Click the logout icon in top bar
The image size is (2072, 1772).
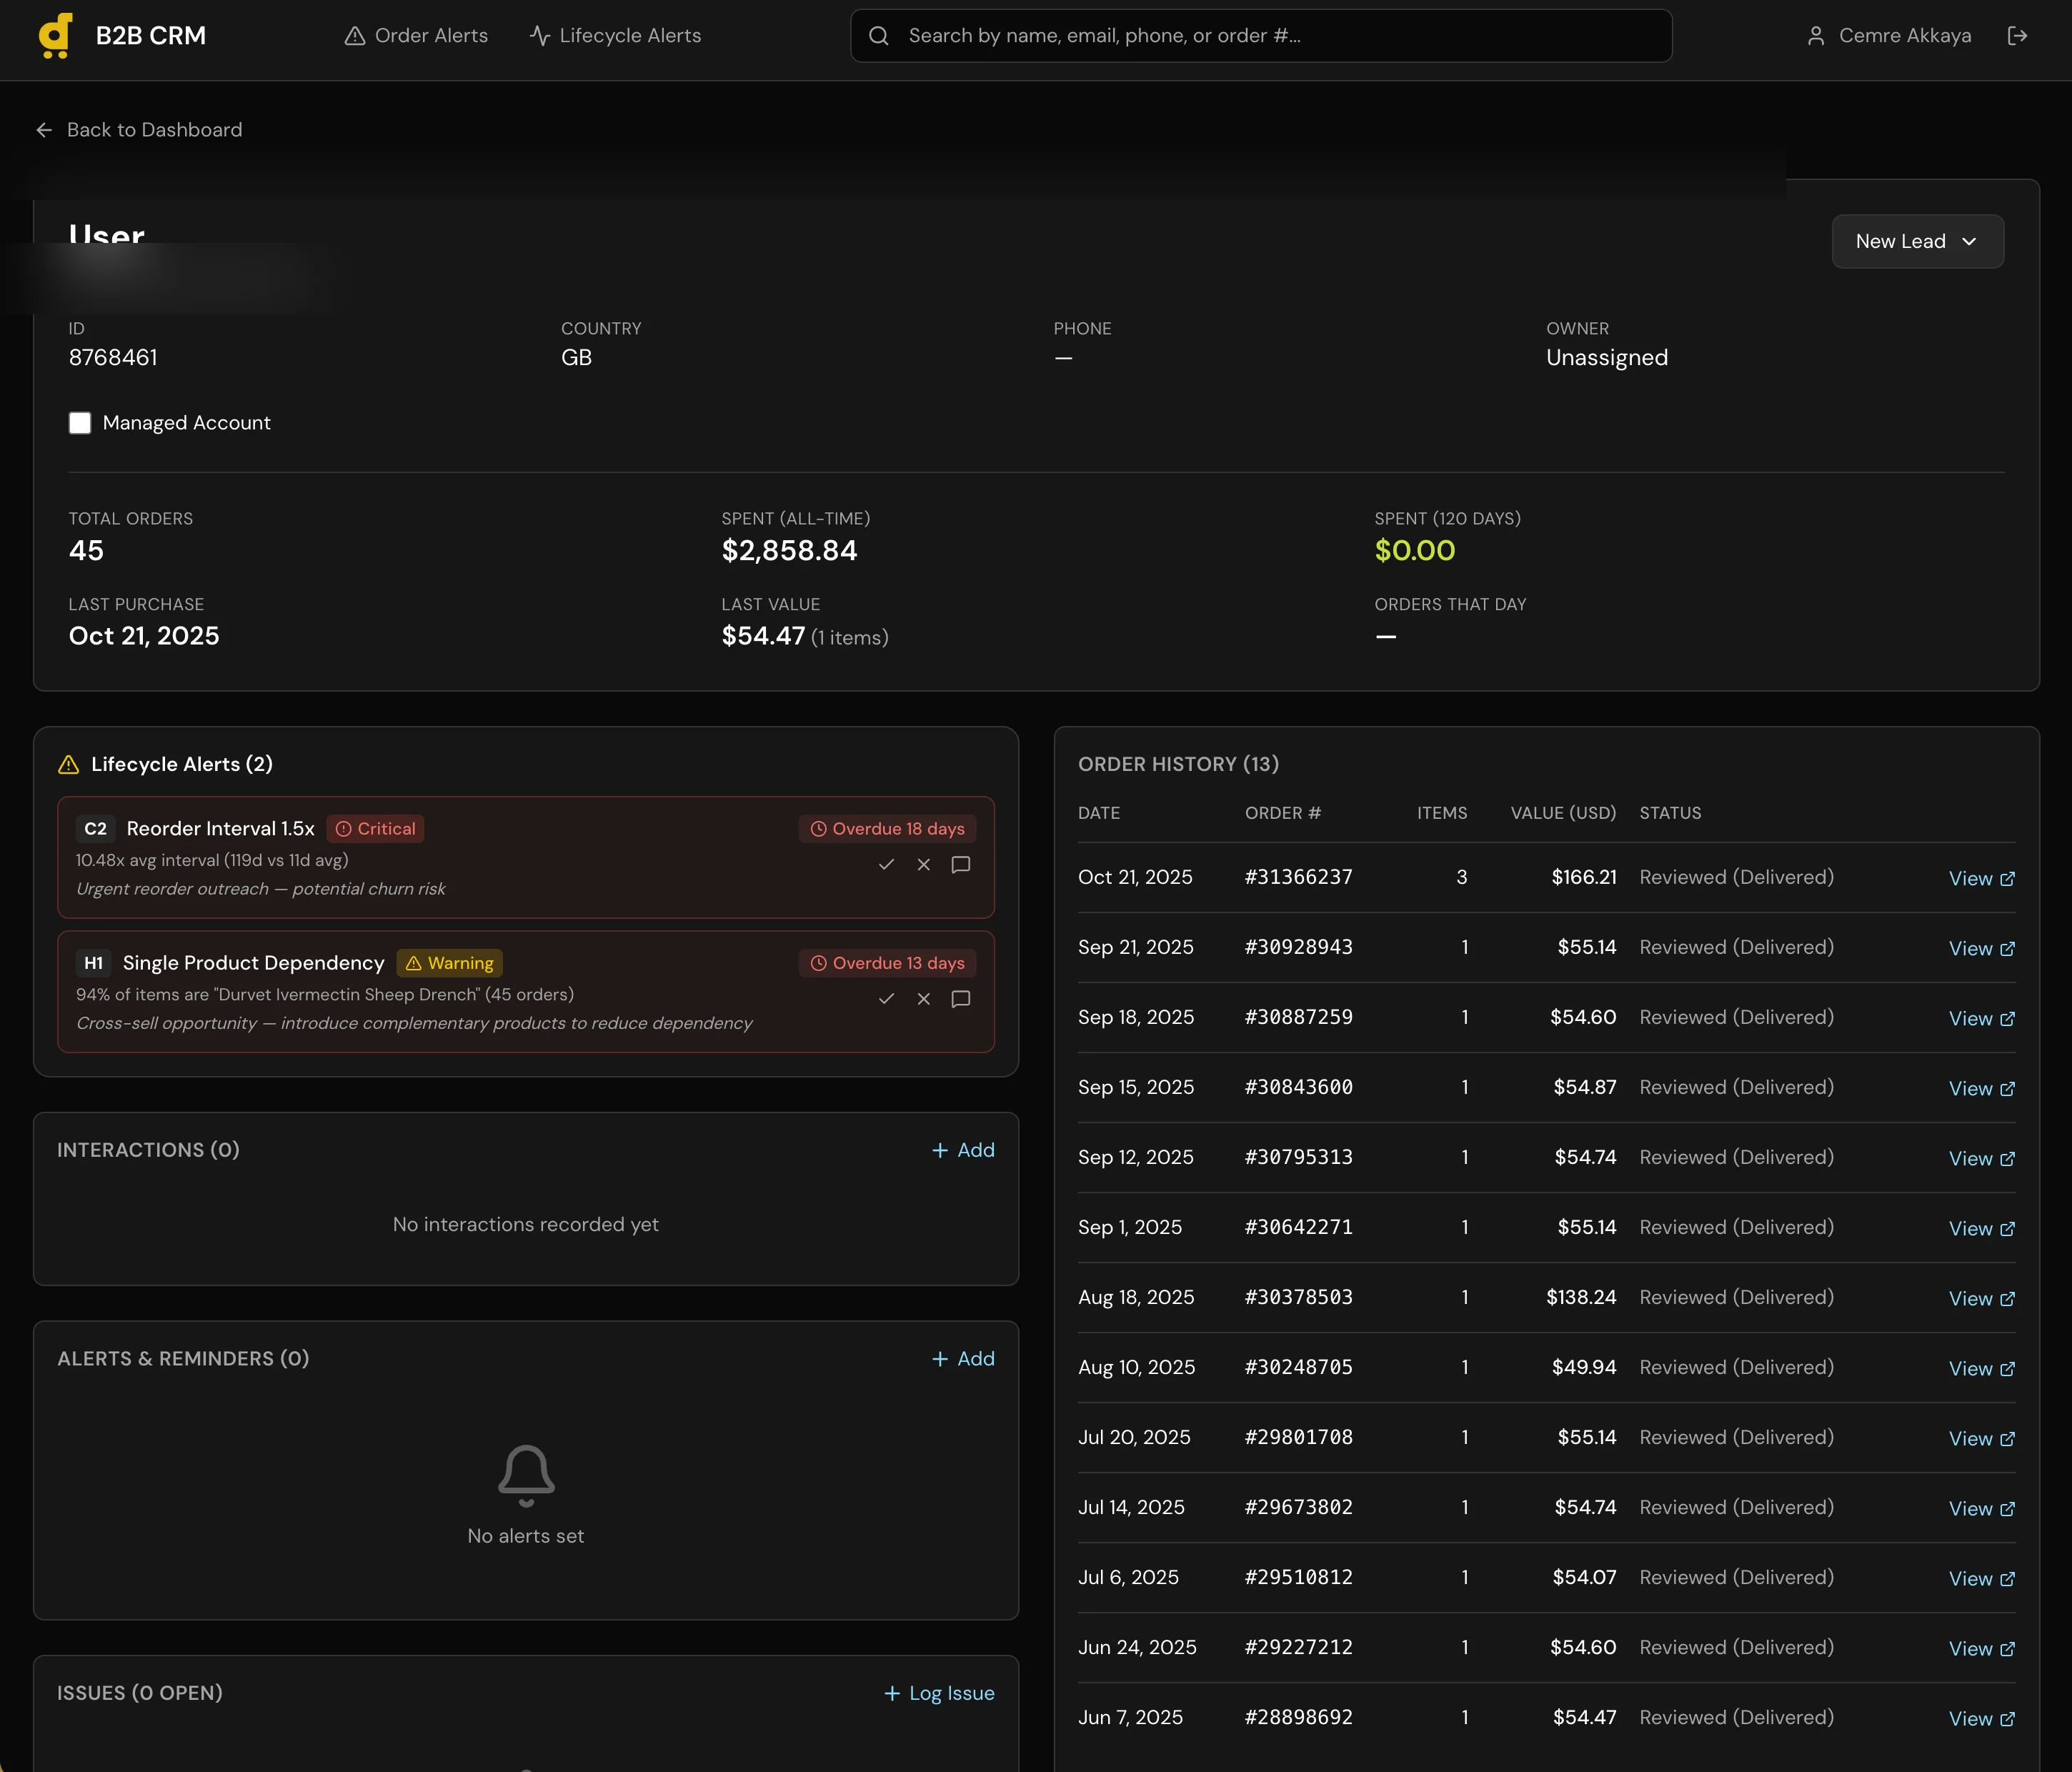click(2019, 35)
